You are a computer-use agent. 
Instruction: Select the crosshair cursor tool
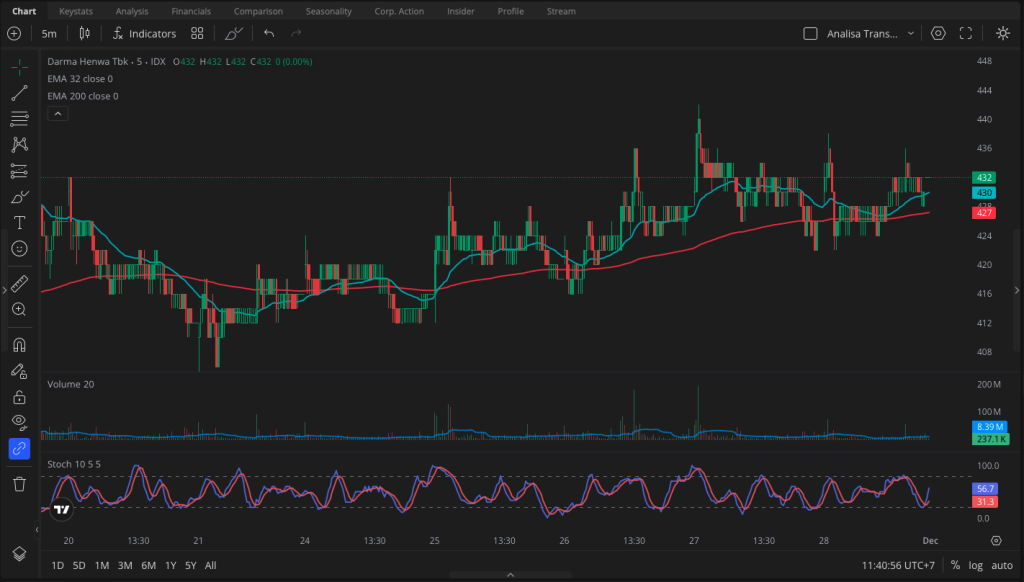18,67
